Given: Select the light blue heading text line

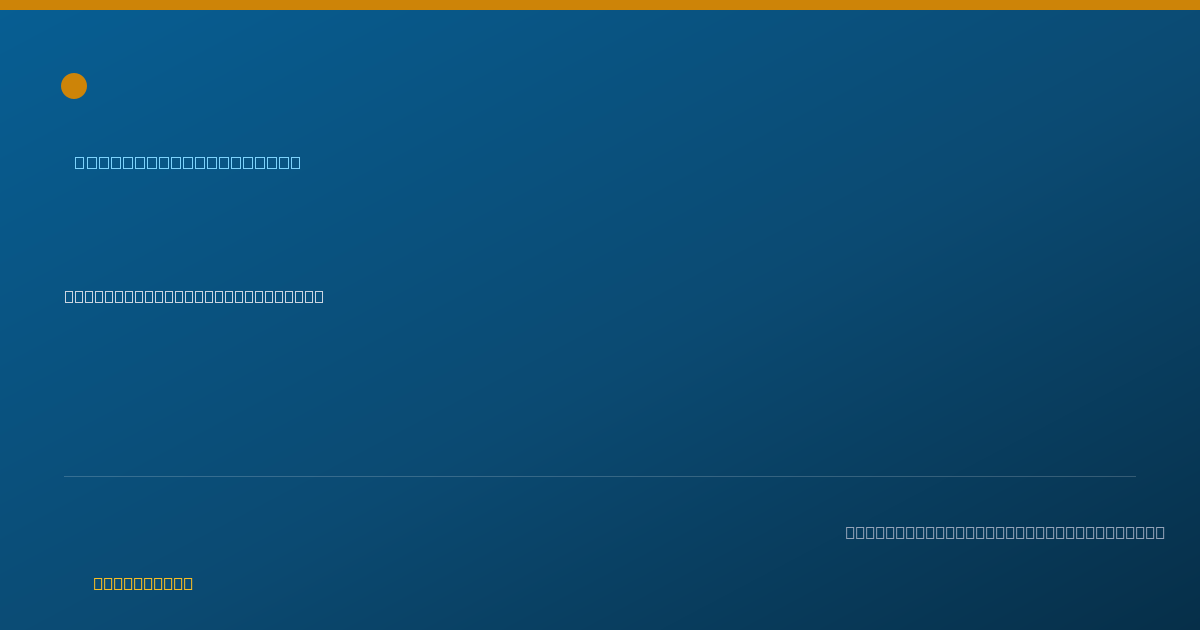Looking at the screenshot, I should coord(187,162).
